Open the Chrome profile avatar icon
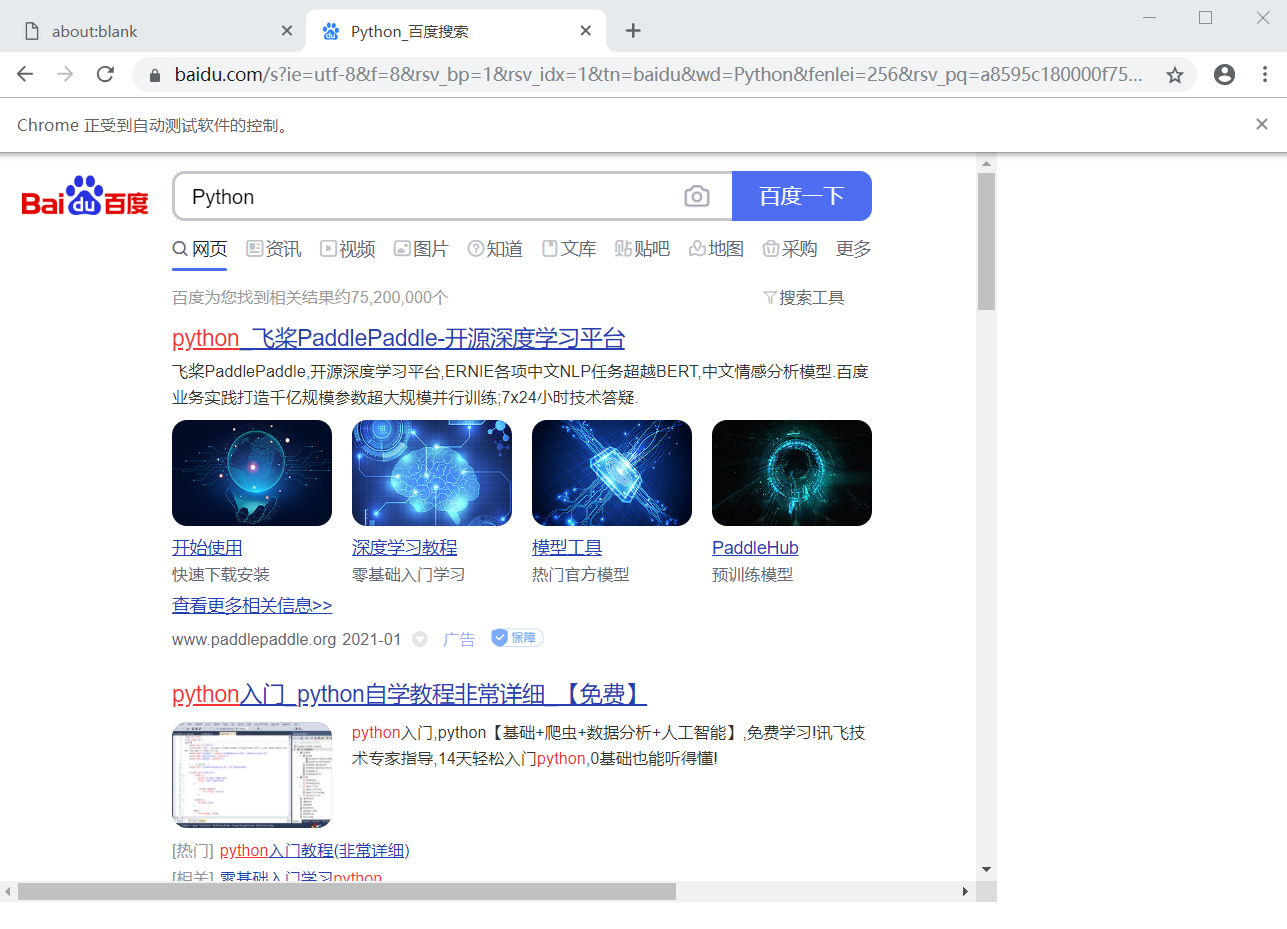 (1224, 74)
